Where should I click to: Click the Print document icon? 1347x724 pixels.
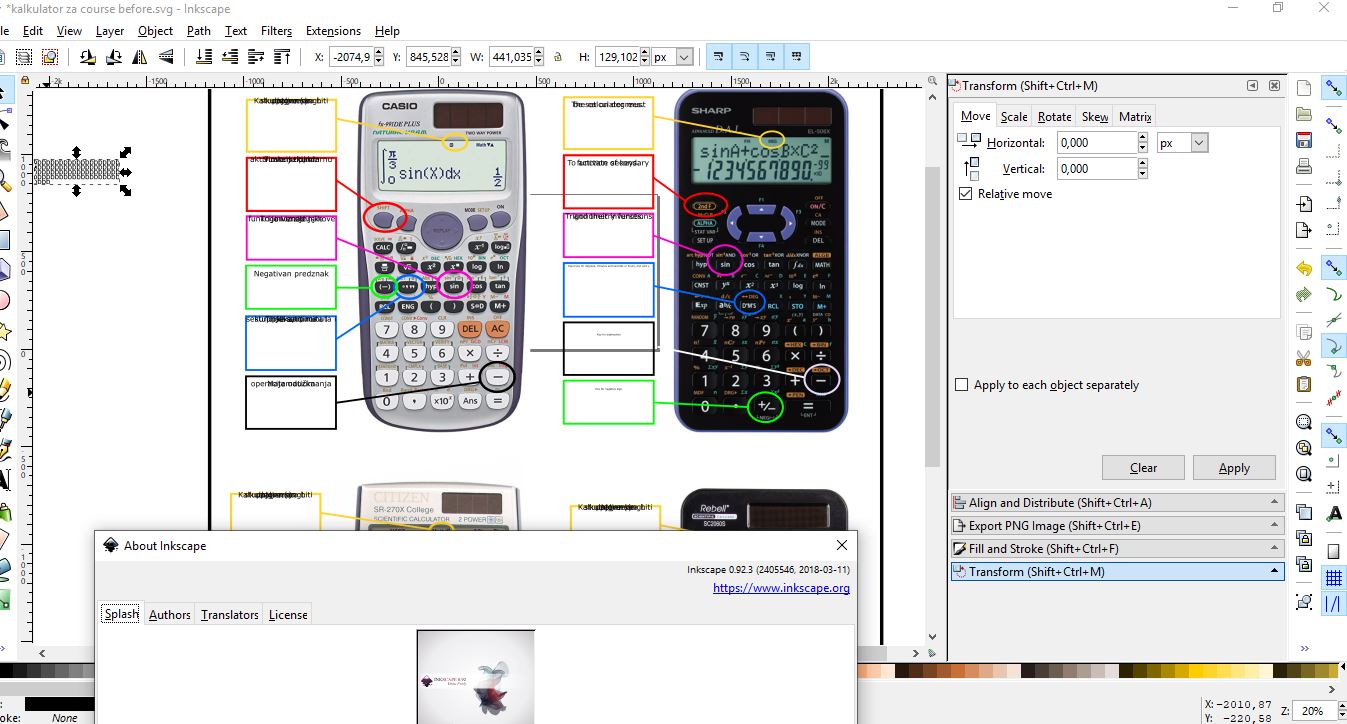click(x=1303, y=166)
